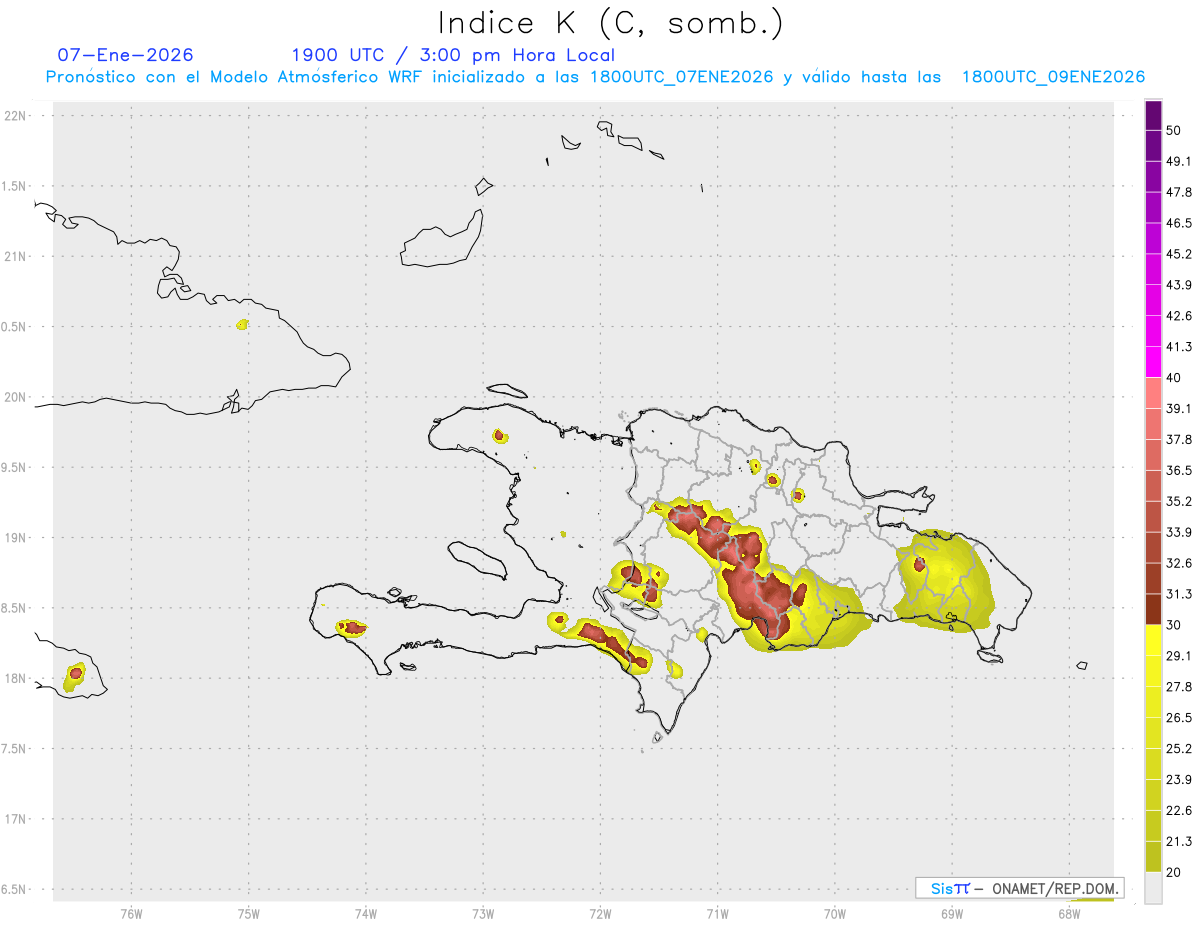Click longitude axis label "71W"

[718, 913]
